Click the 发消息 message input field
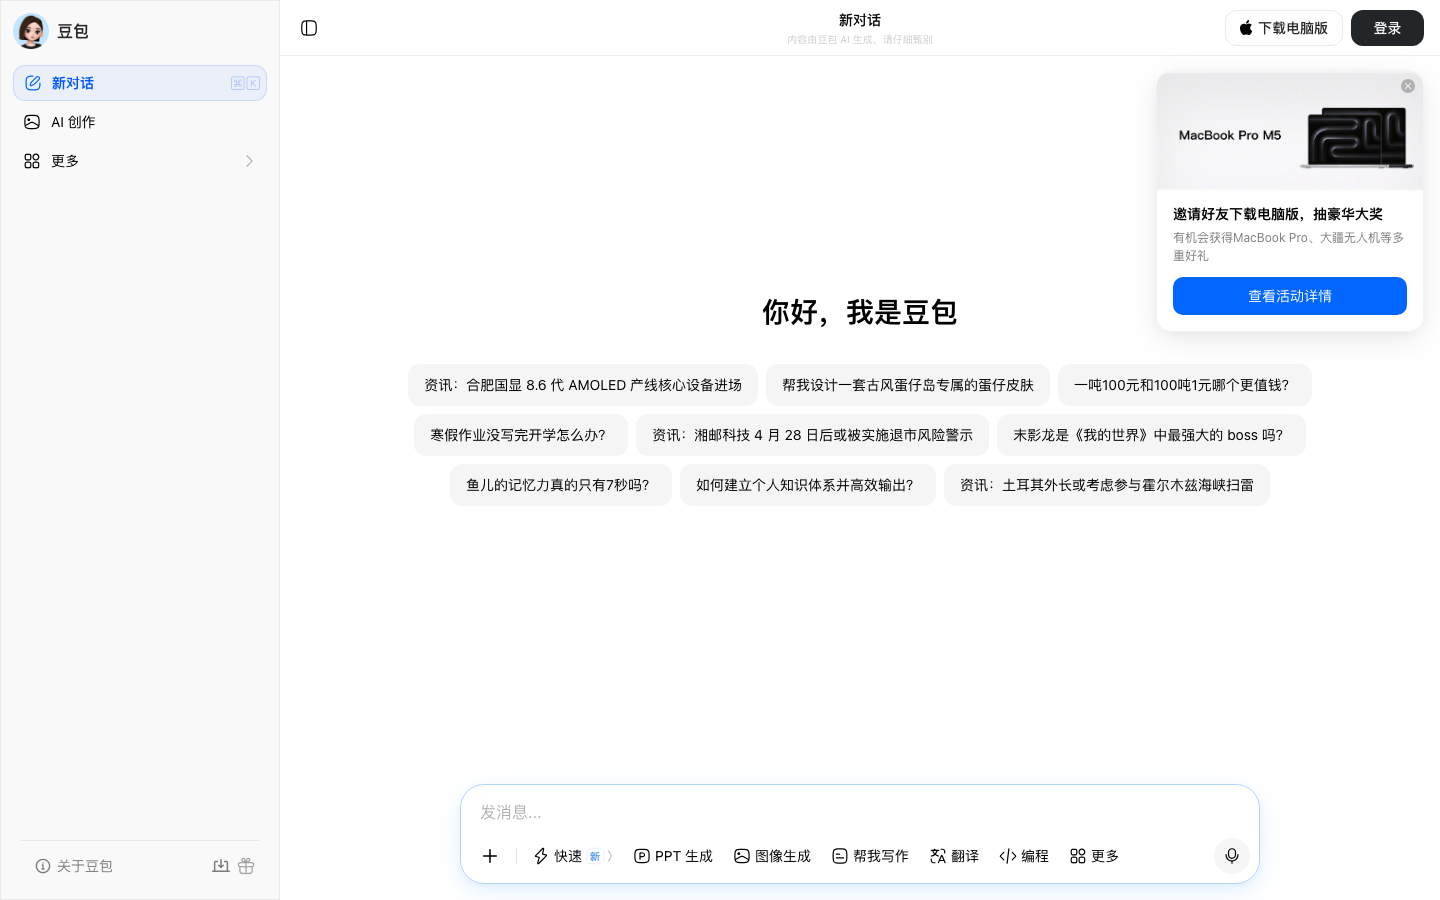This screenshot has width=1440, height=900. point(860,812)
